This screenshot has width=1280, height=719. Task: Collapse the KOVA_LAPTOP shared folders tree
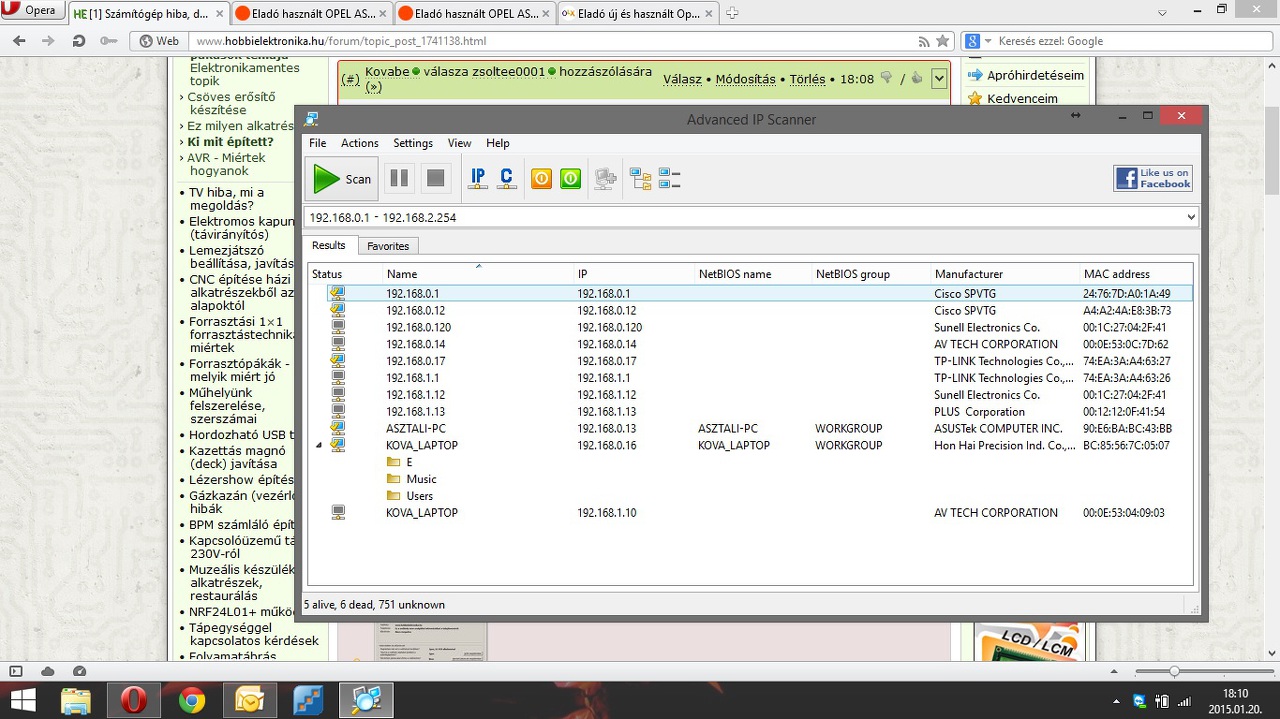pos(319,445)
